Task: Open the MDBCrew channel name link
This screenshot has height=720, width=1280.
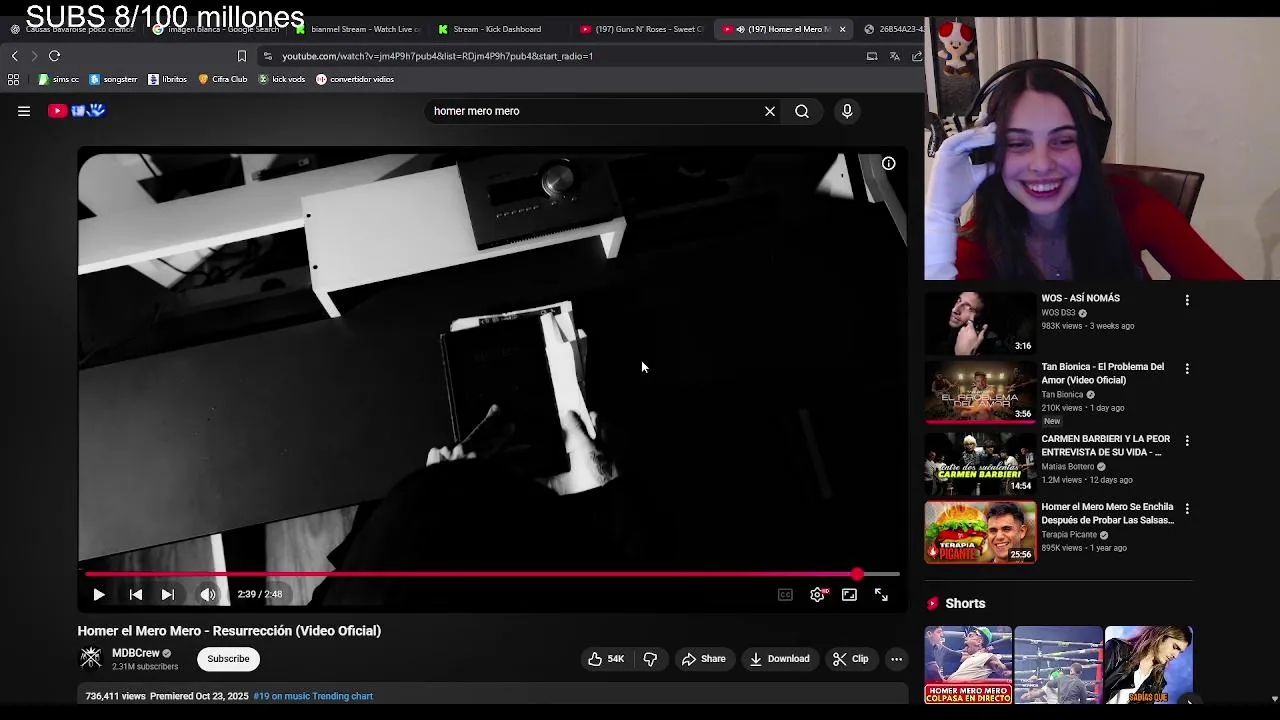Action: [x=136, y=653]
